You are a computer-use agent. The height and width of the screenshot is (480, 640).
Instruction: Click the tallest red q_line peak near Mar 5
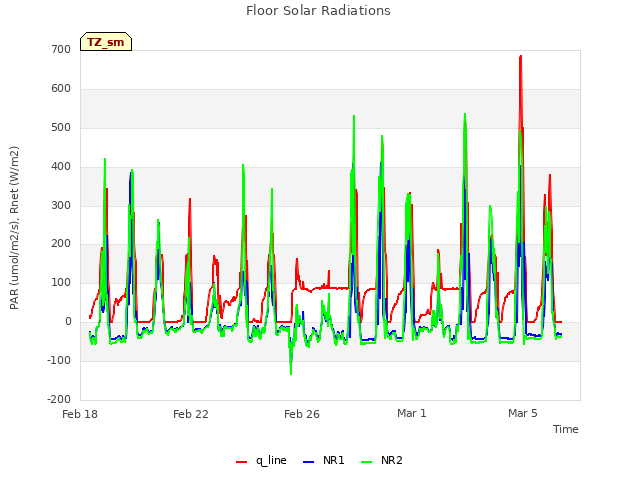520,56
